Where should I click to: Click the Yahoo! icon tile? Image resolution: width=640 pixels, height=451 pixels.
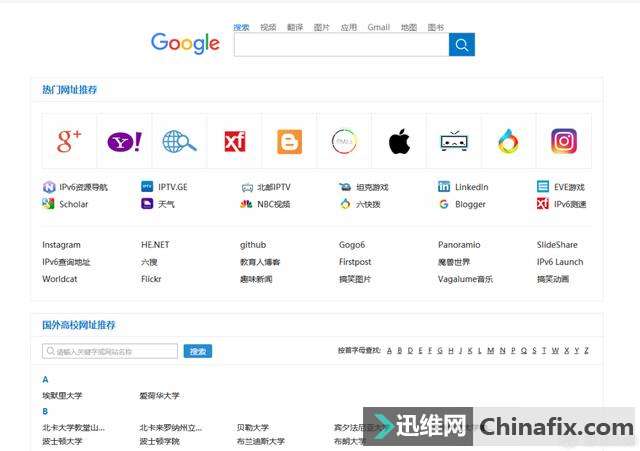(124, 141)
